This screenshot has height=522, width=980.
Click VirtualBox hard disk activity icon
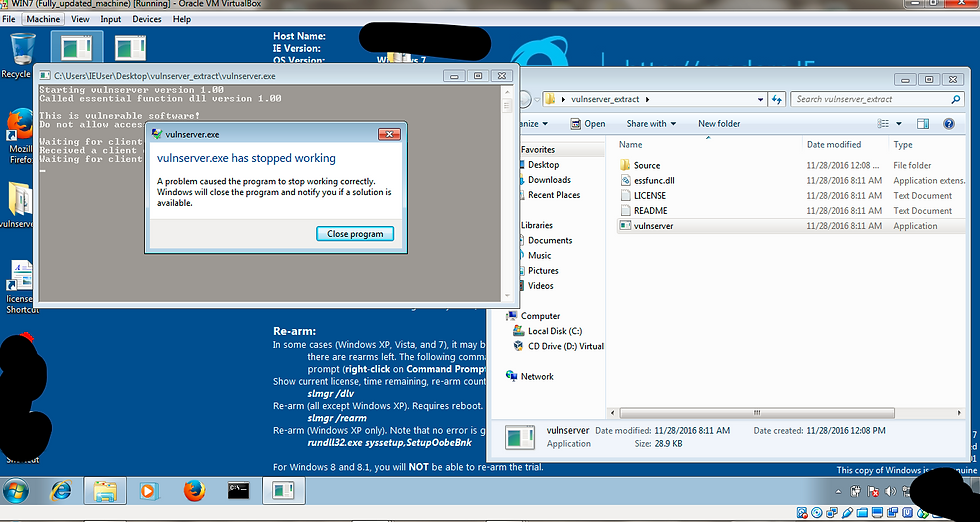[802, 514]
